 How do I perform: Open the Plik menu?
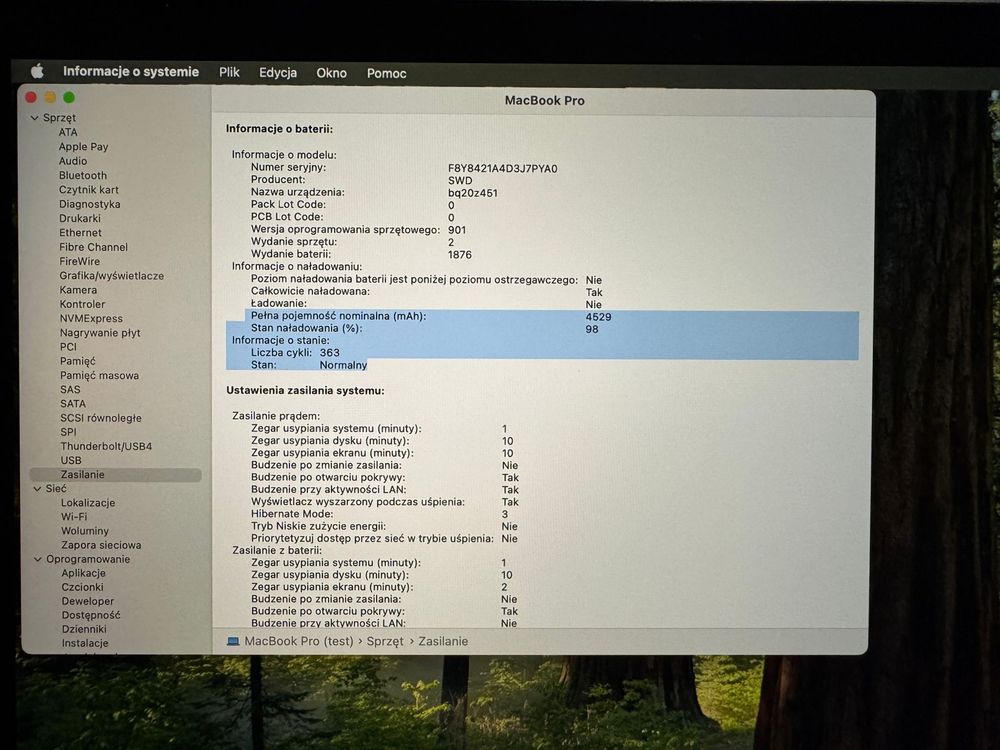pos(229,72)
